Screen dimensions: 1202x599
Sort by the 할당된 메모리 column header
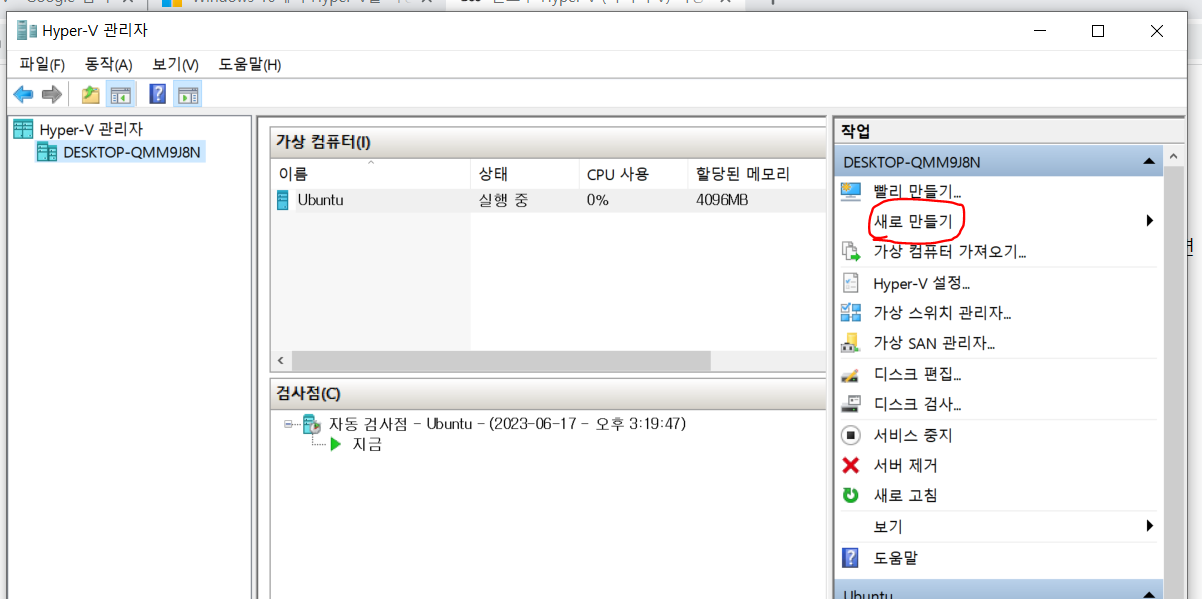tap(757, 174)
